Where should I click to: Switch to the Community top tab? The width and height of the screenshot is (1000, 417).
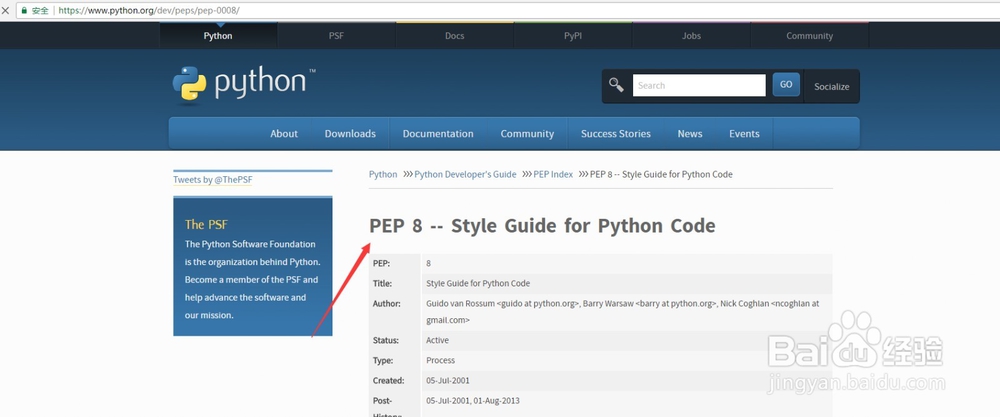pyautogui.click(x=809, y=36)
